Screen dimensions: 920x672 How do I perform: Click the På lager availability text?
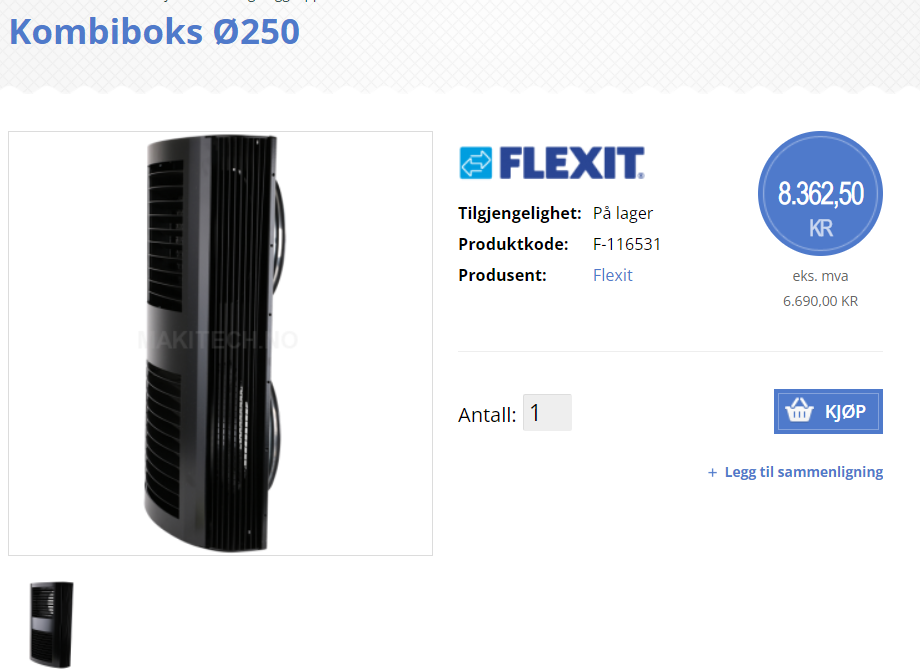click(623, 213)
